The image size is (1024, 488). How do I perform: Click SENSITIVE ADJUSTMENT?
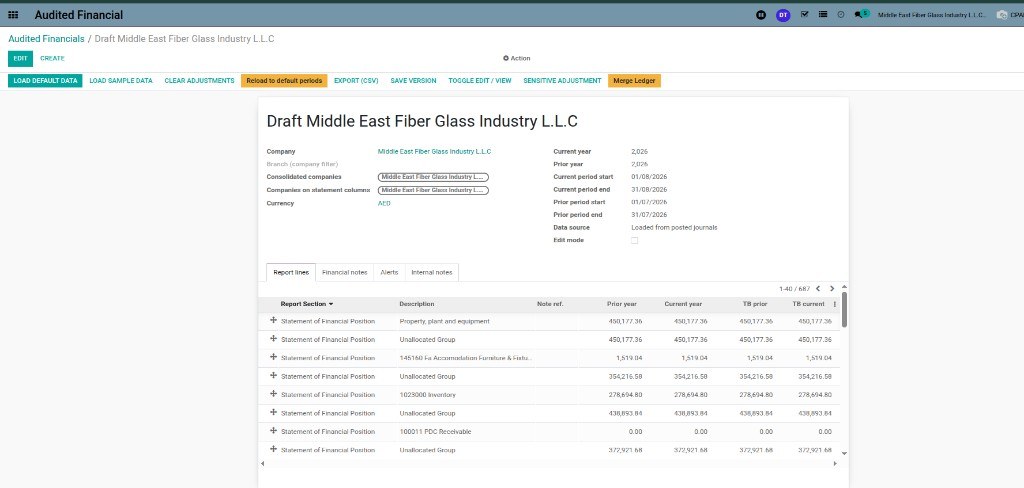pos(562,81)
